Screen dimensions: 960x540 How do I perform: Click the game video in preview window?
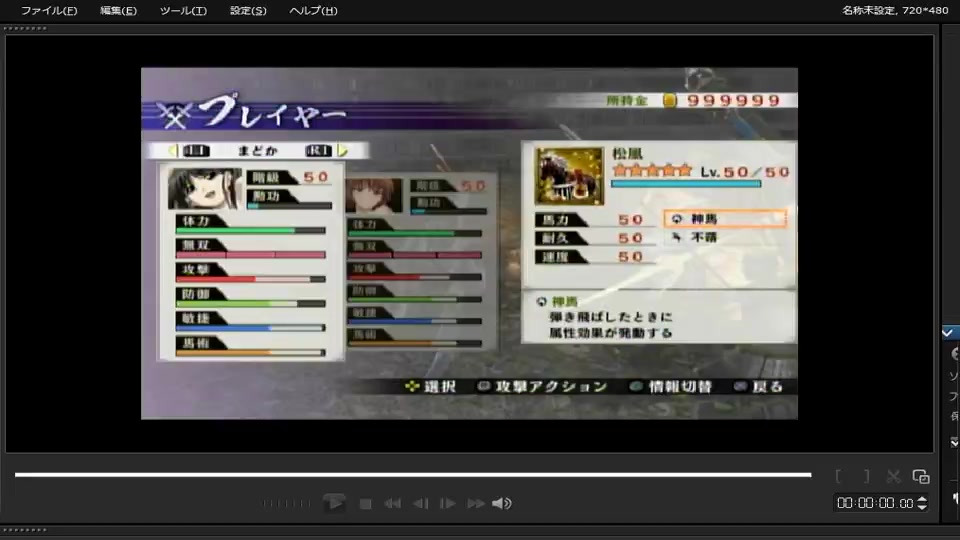click(469, 244)
